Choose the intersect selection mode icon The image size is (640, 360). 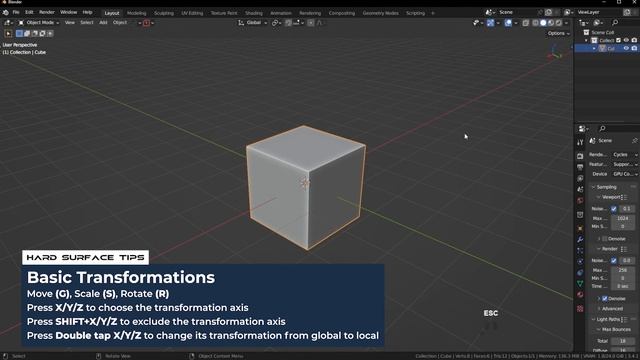[x=50, y=33]
